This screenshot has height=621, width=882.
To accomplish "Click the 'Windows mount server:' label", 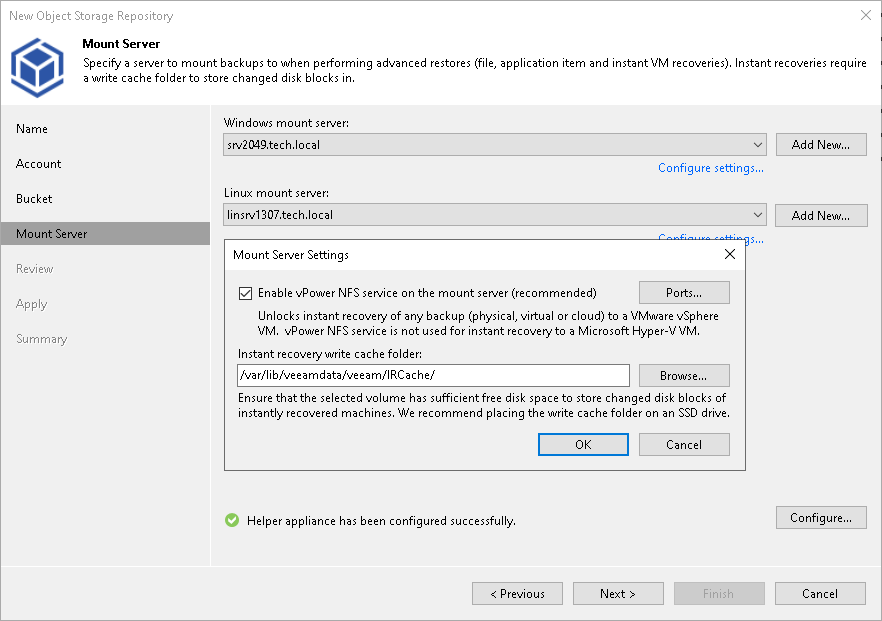I will point(286,123).
